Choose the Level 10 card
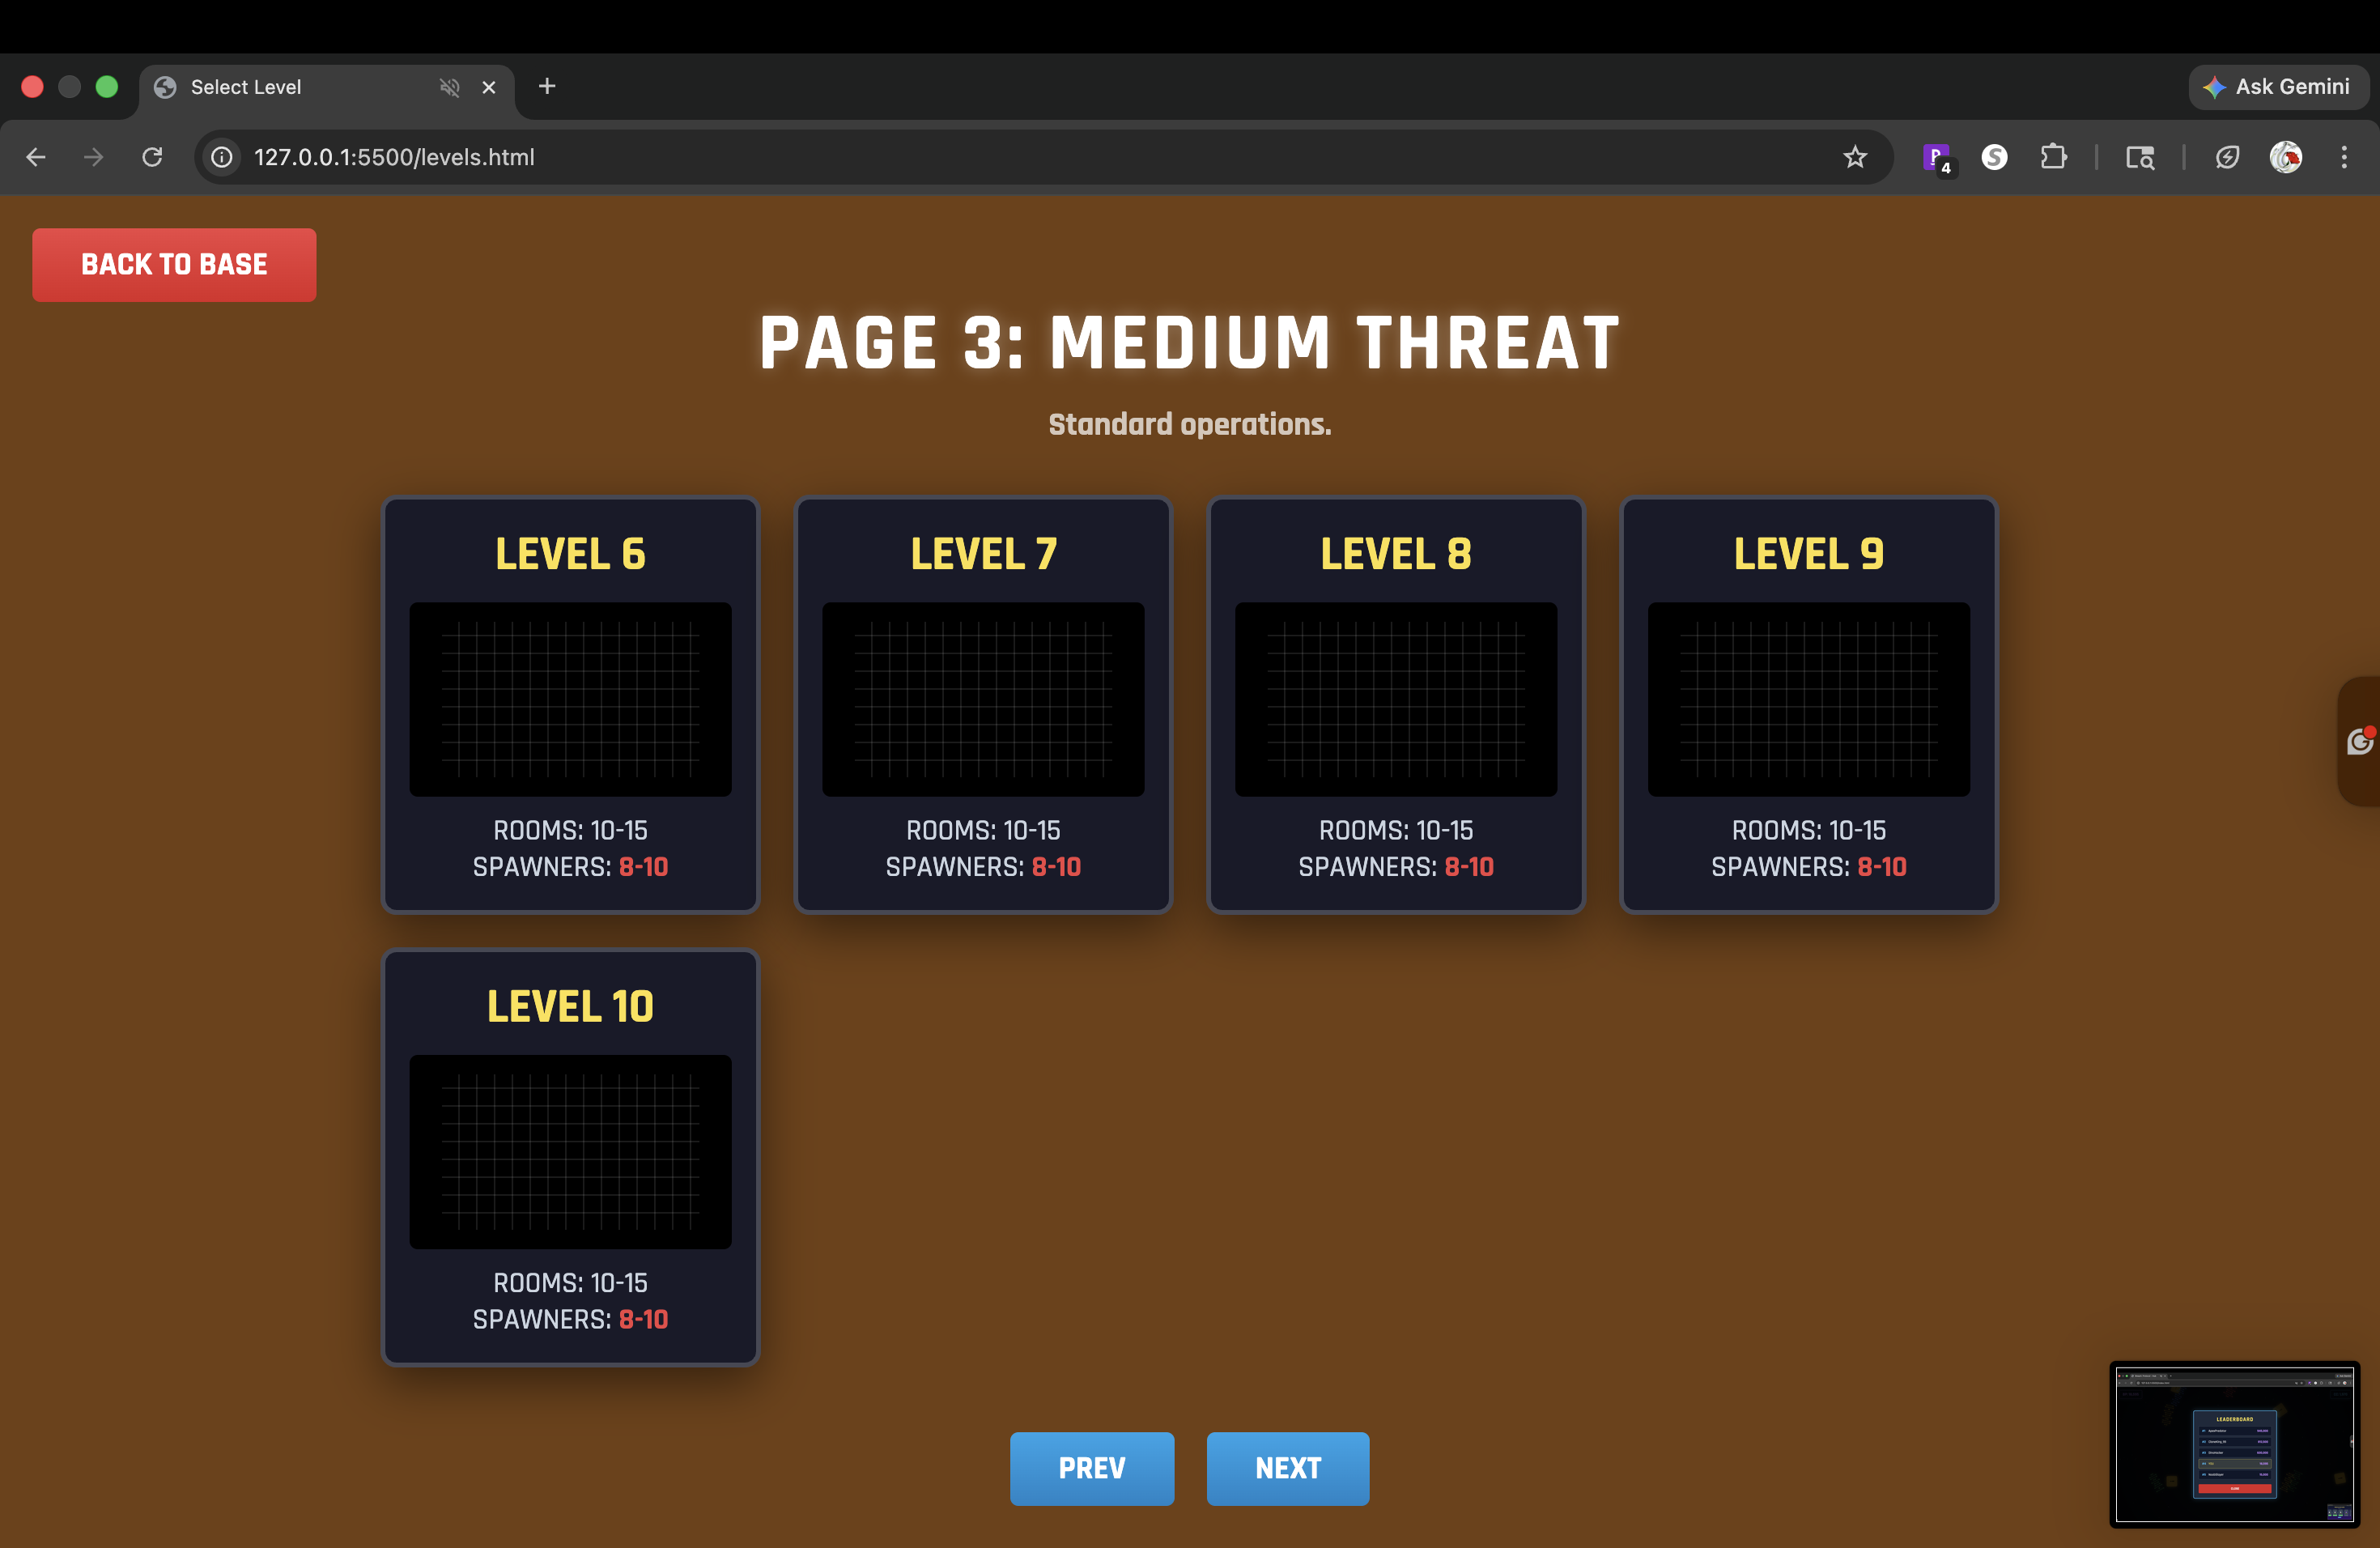Screen dimensions: 2380x1548 tap(570, 1157)
